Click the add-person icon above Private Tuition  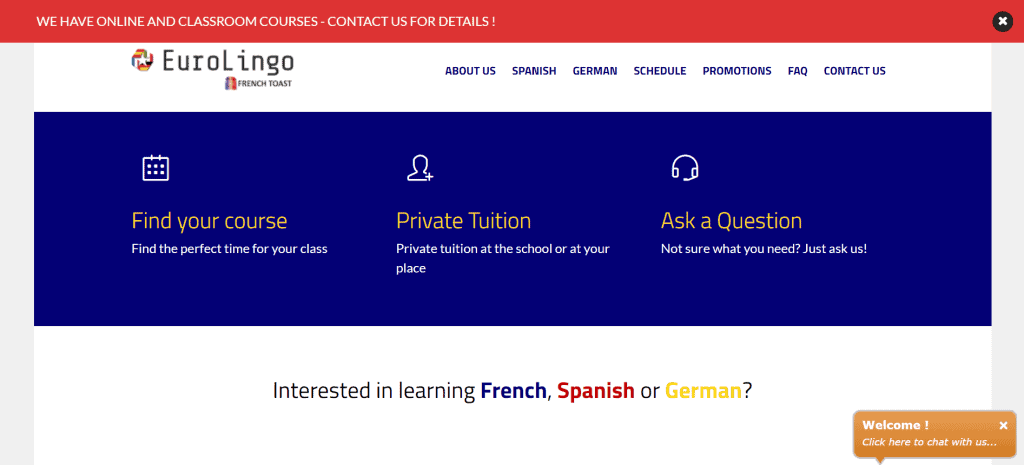420,167
